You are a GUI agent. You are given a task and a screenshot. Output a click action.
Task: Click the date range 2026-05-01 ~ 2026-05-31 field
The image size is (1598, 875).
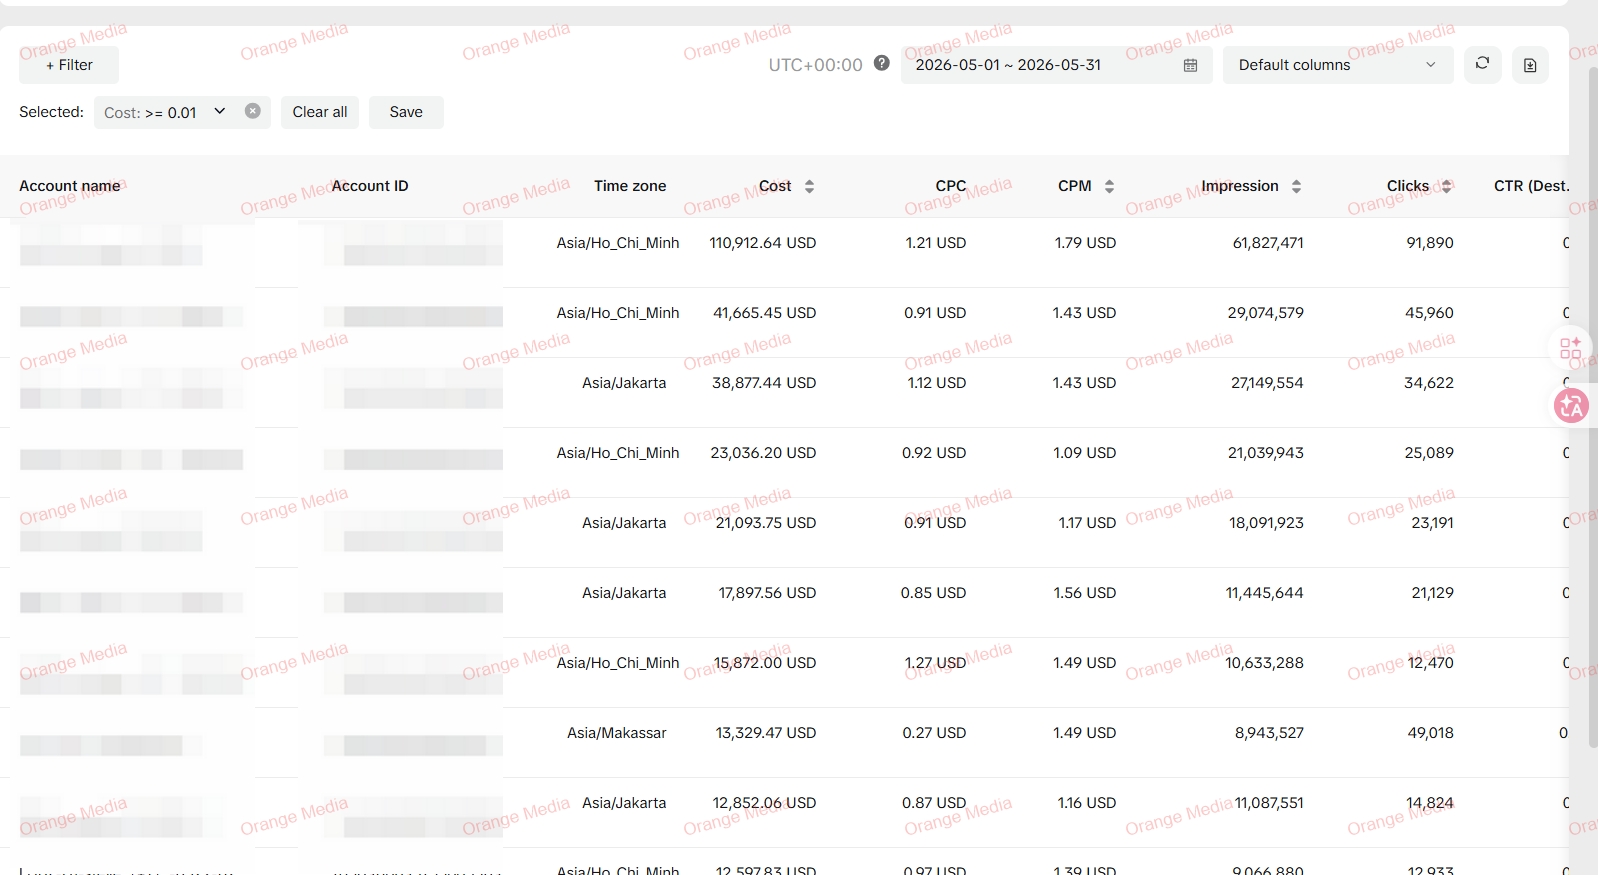[1056, 65]
